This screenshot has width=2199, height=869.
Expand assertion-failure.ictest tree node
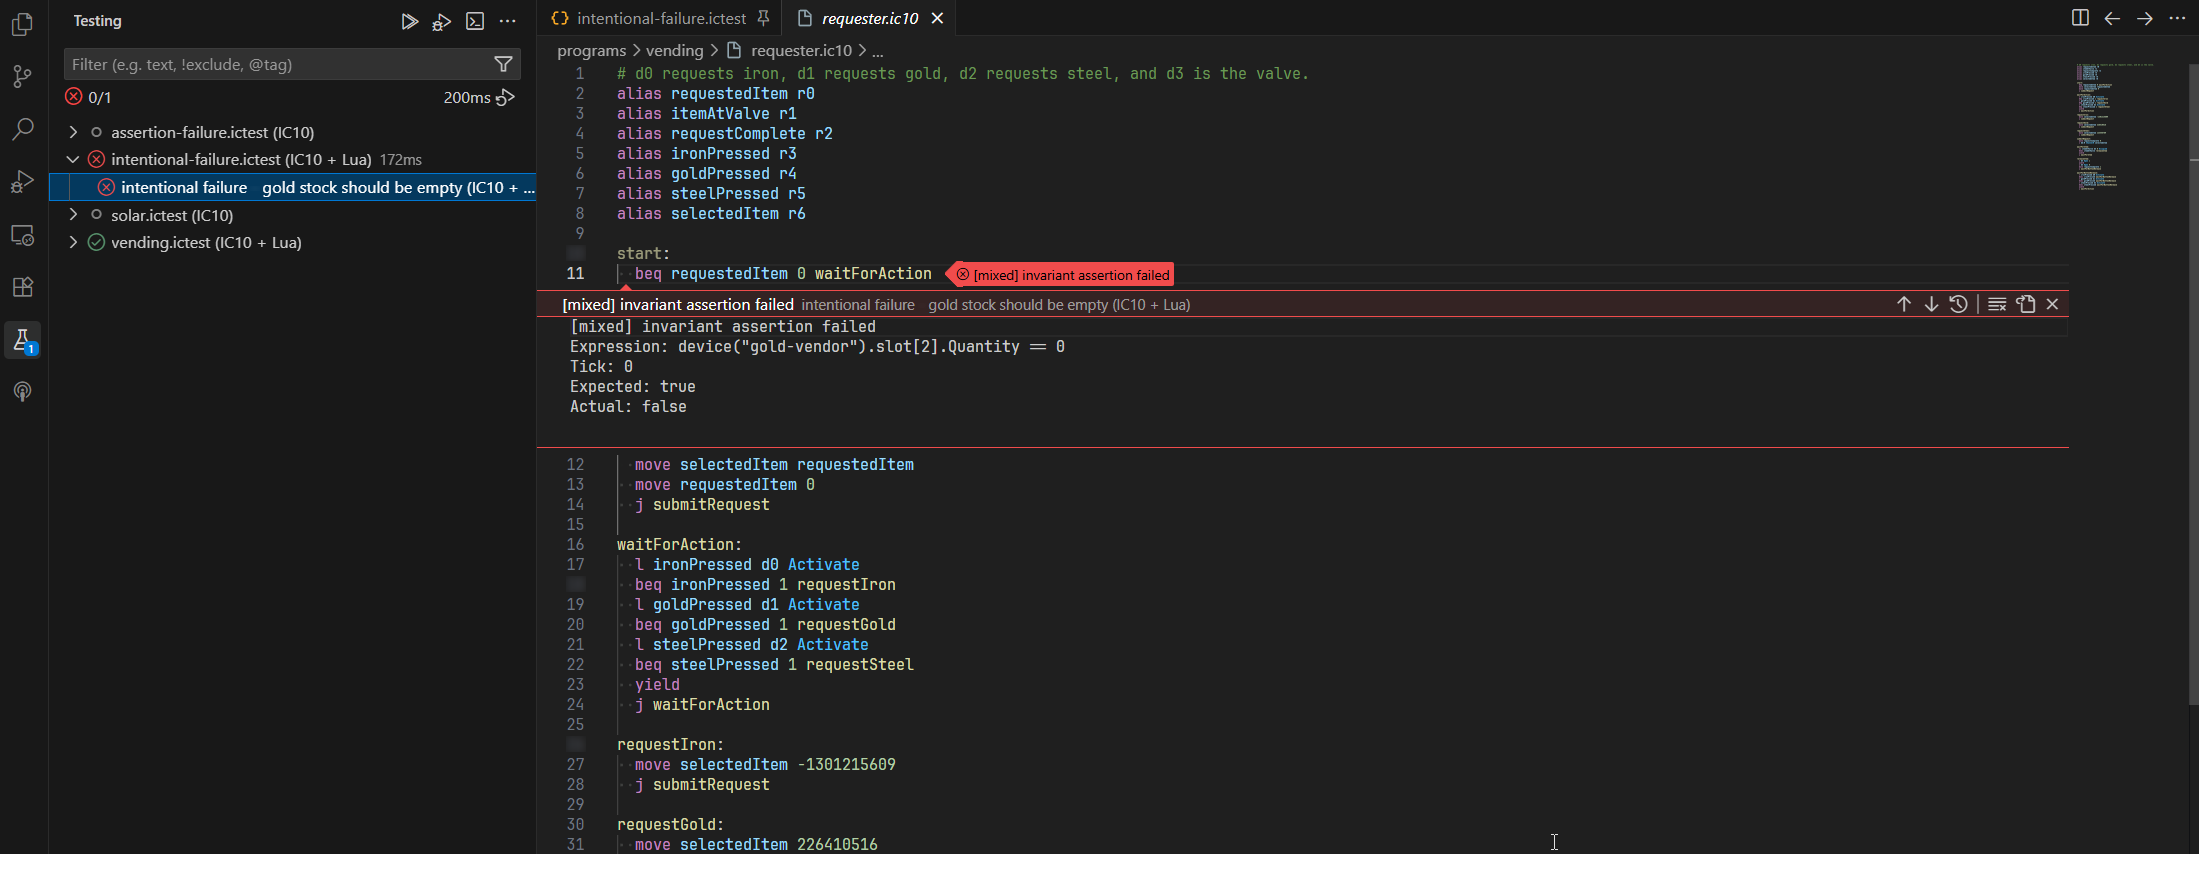tap(73, 132)
